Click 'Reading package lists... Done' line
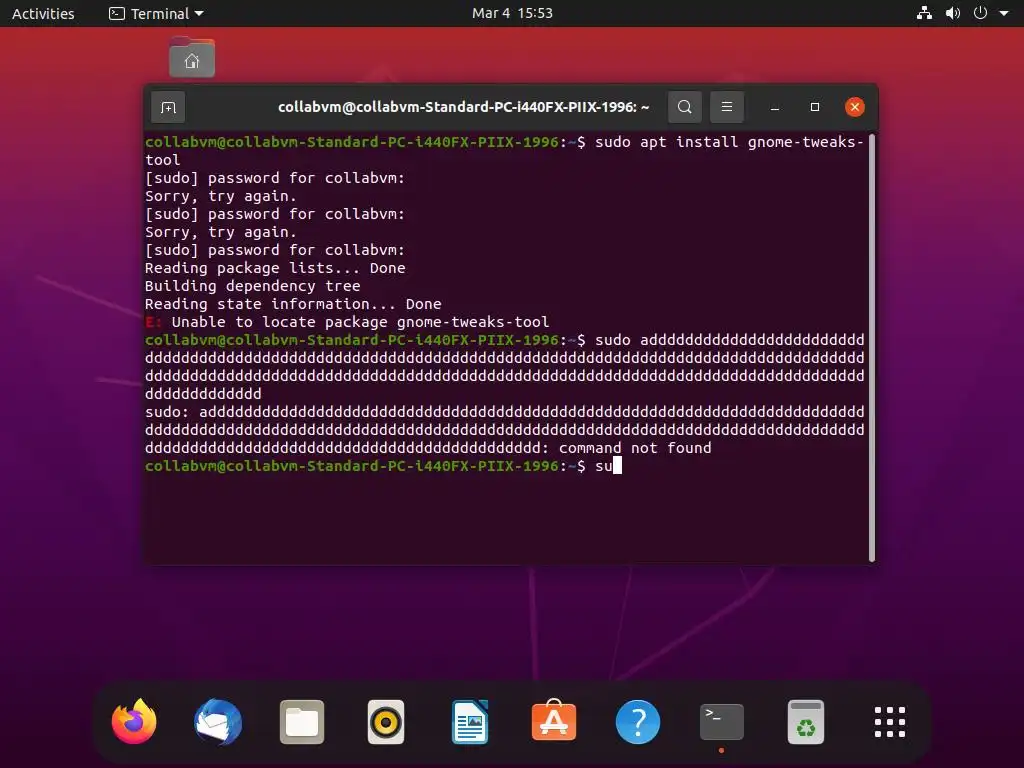Viewport: 1024px width, 768px height. pyautogui.click(x=275, y=268)
